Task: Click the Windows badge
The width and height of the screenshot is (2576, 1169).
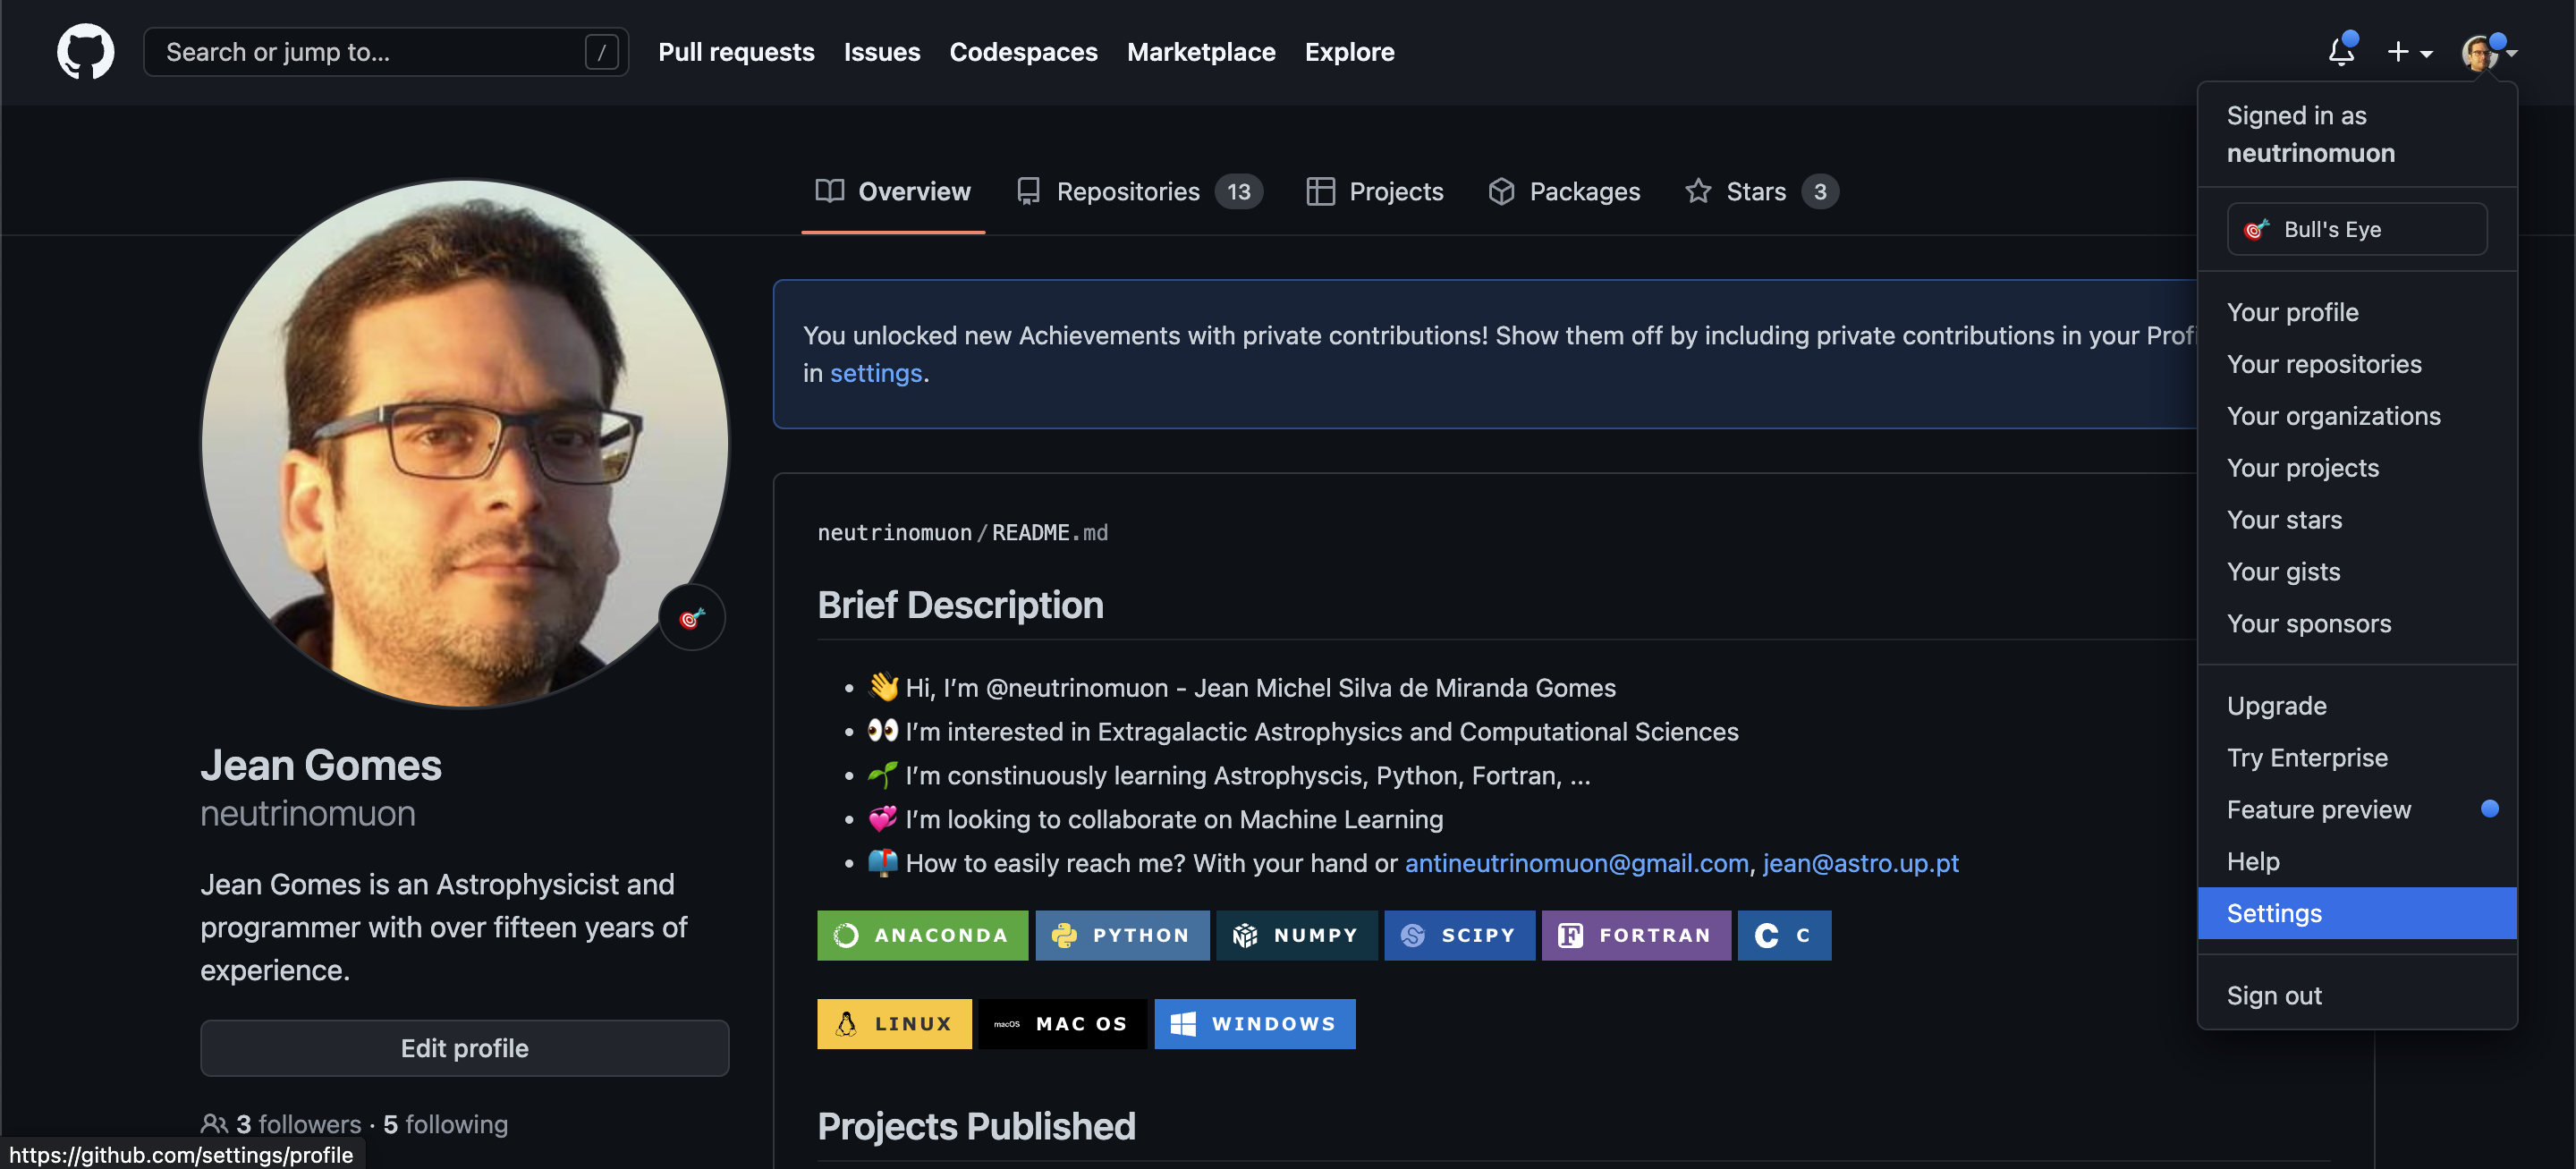Action: (x=1254, y=1023)
